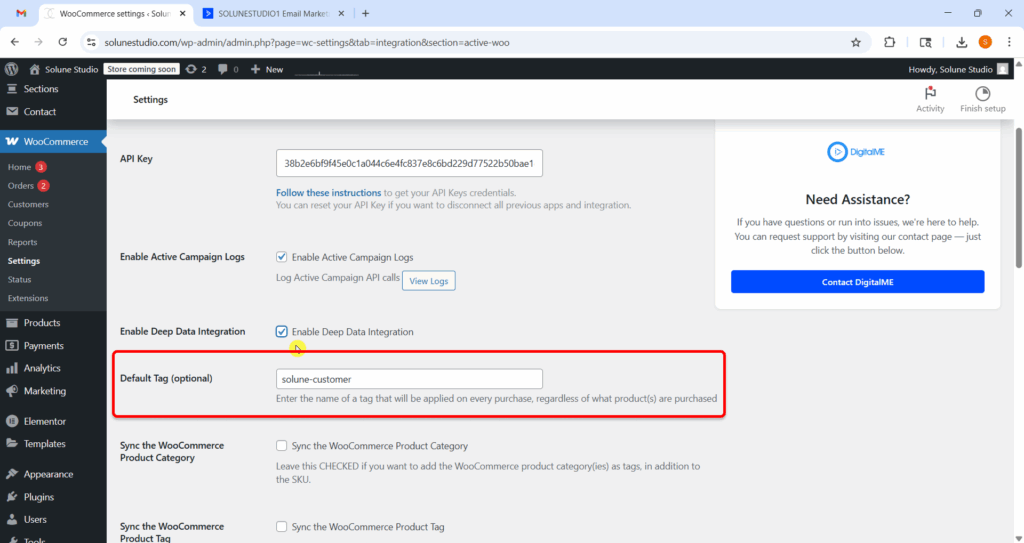Open WooCommerce Settings submenu item
This screenshot has width=1024, height=543.
coord(24,261)
